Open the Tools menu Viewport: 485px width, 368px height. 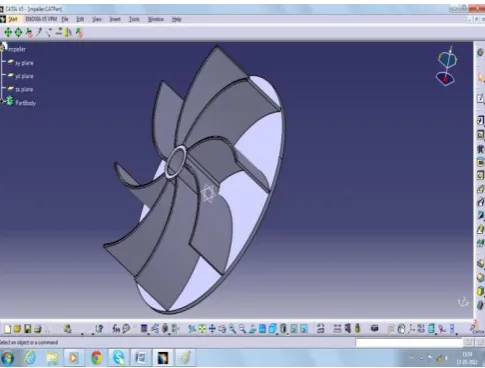tap(134, 19)
